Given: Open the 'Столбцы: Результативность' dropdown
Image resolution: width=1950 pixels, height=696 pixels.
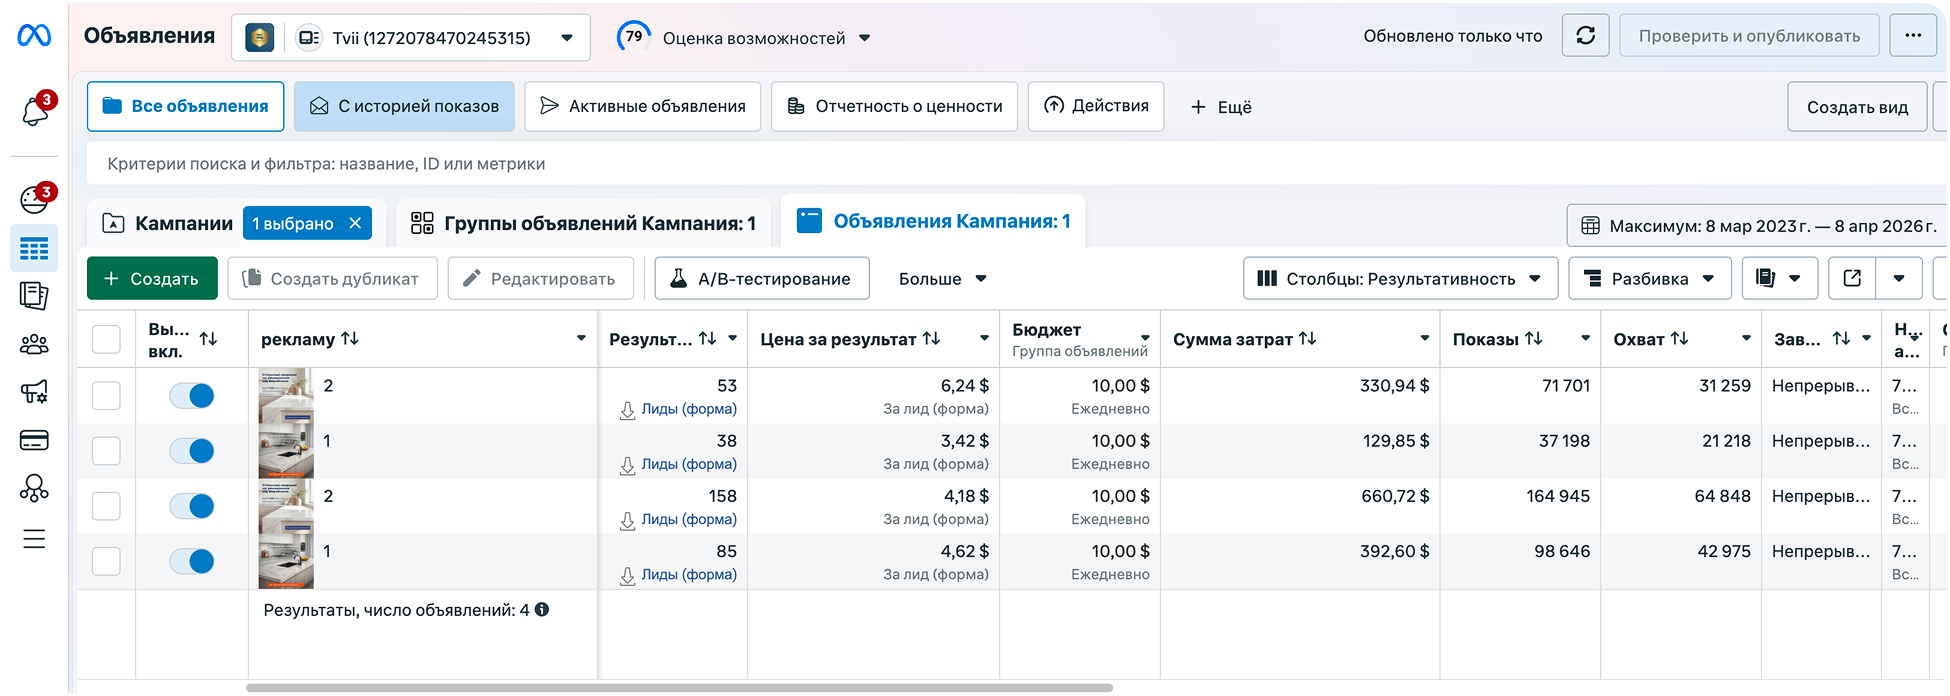Looking at the screenshot, I should pos(1400,279).
